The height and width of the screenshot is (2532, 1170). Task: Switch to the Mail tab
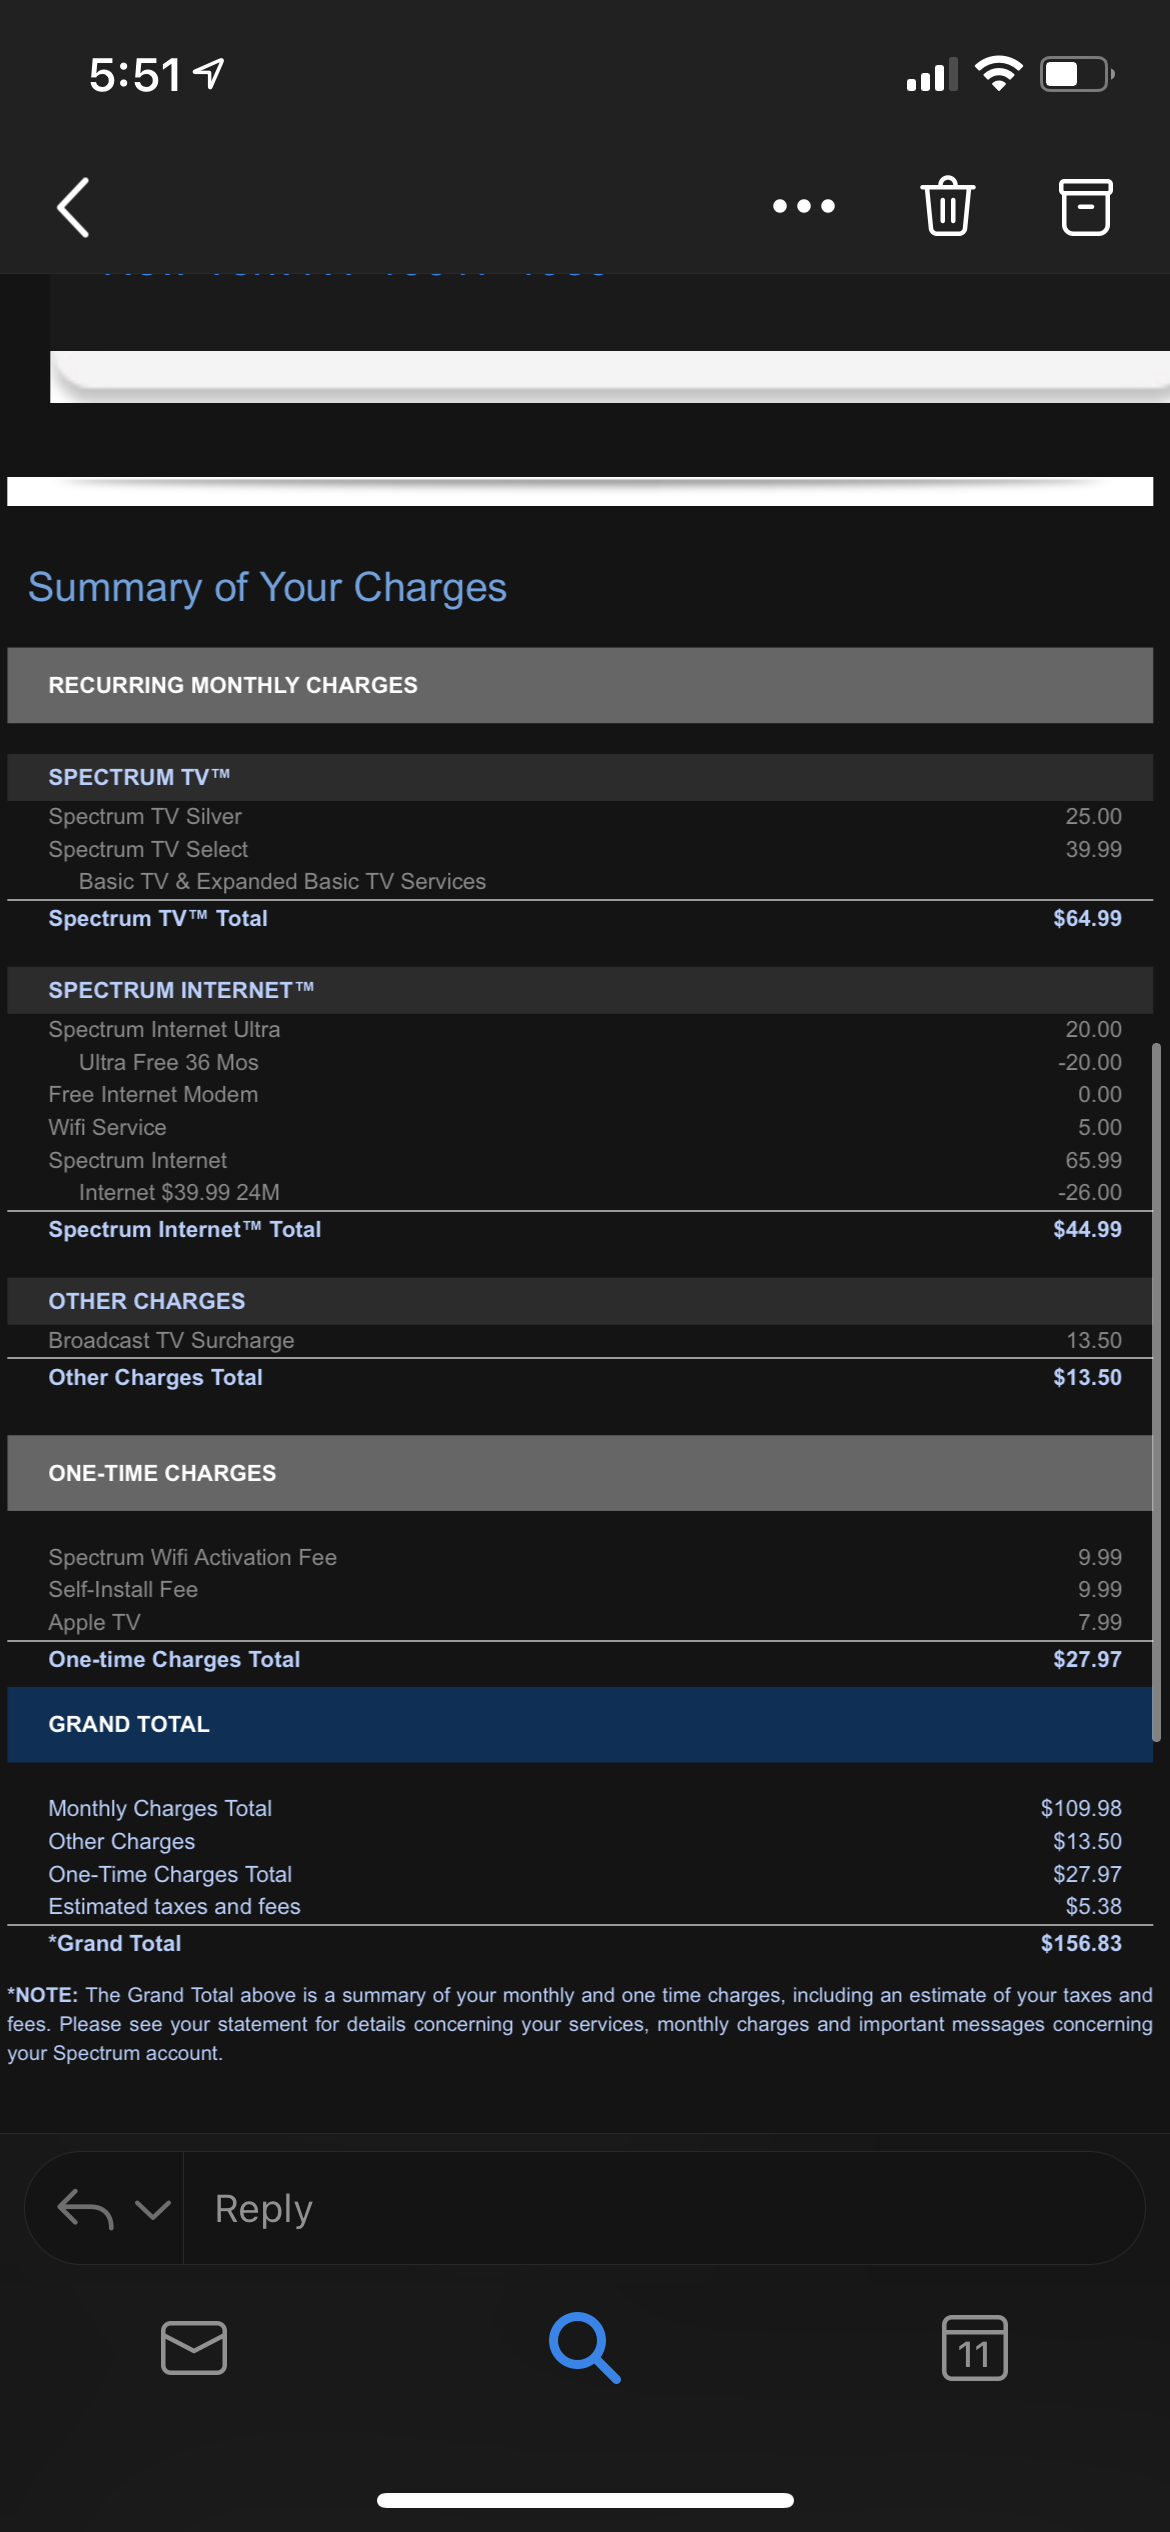tap(194, 2347)
